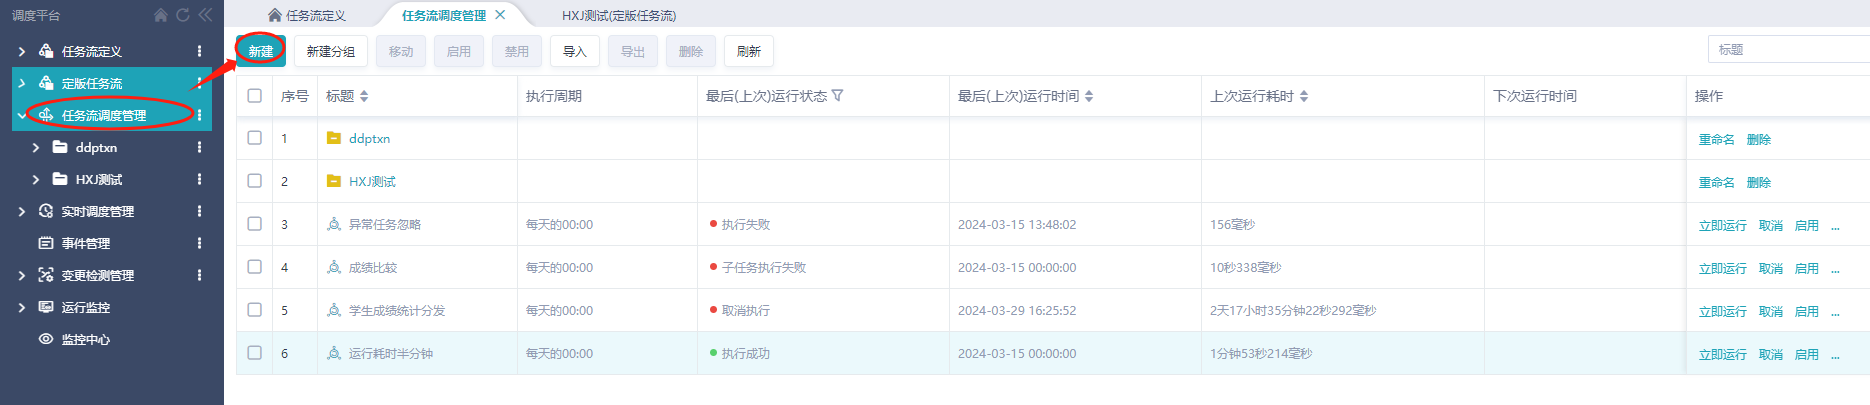This screenshot has height=405, width=1870.
Task: Switch to the HXJ测试(定版任务流) tab
Action: tap(618, 15)
